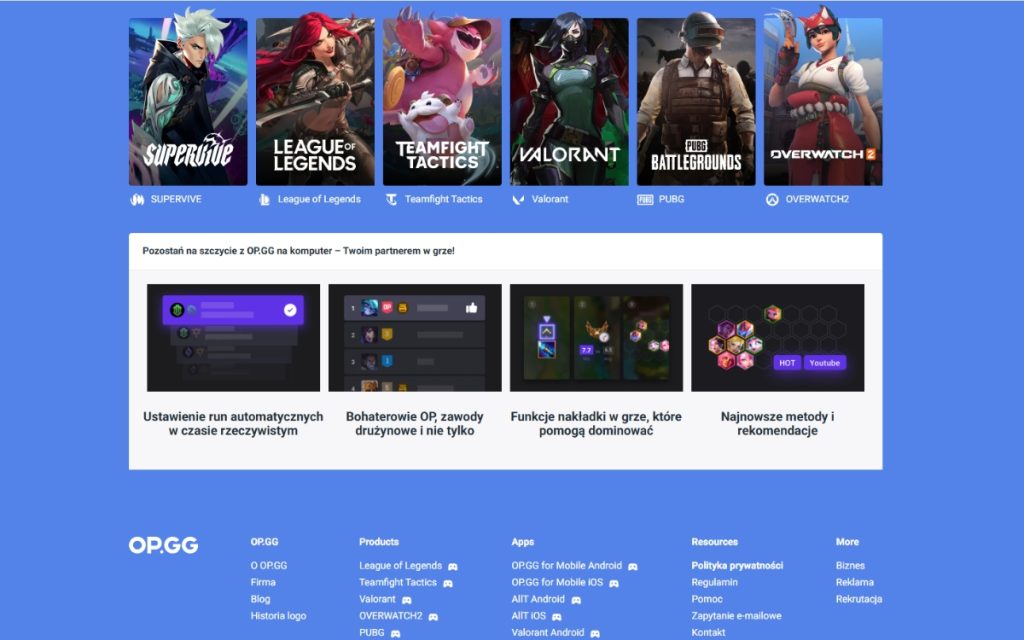Open the Overwatch 2 game card
1024x640 pixels.
click(823, 101)
